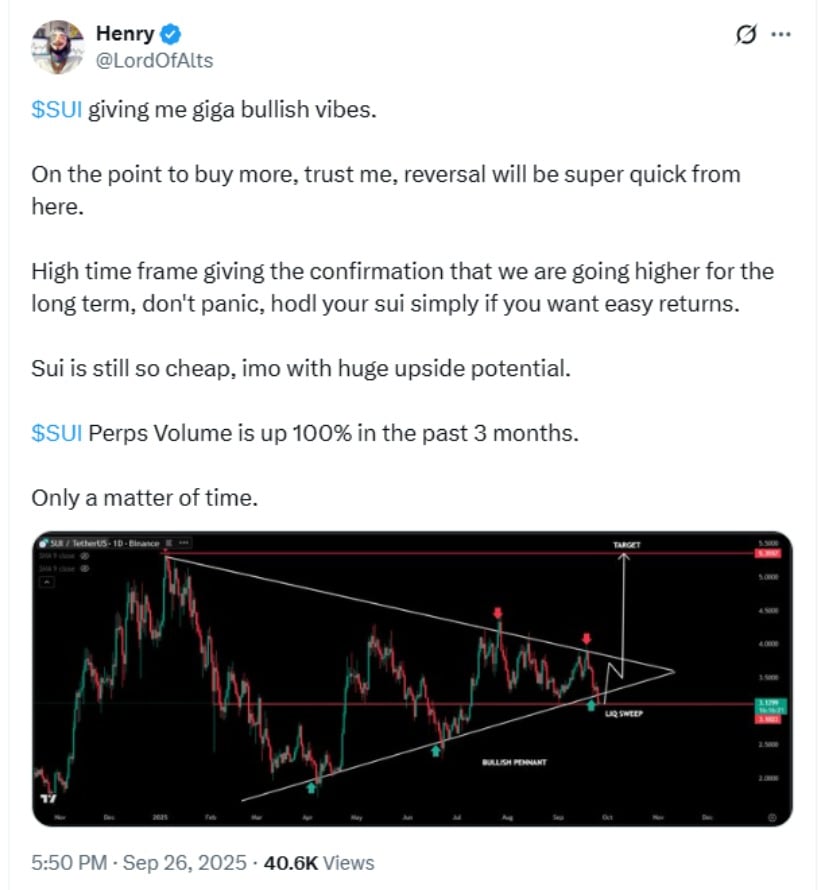Hide the second SMA indicator via its eye
825x890 pixels.
[85, 568]
